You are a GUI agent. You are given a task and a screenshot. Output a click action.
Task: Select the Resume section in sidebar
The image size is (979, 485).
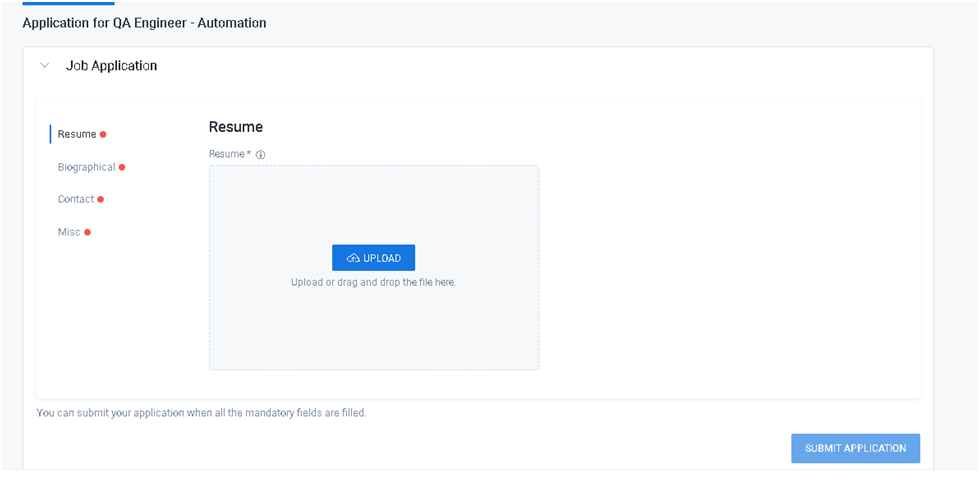coord(77,134)
